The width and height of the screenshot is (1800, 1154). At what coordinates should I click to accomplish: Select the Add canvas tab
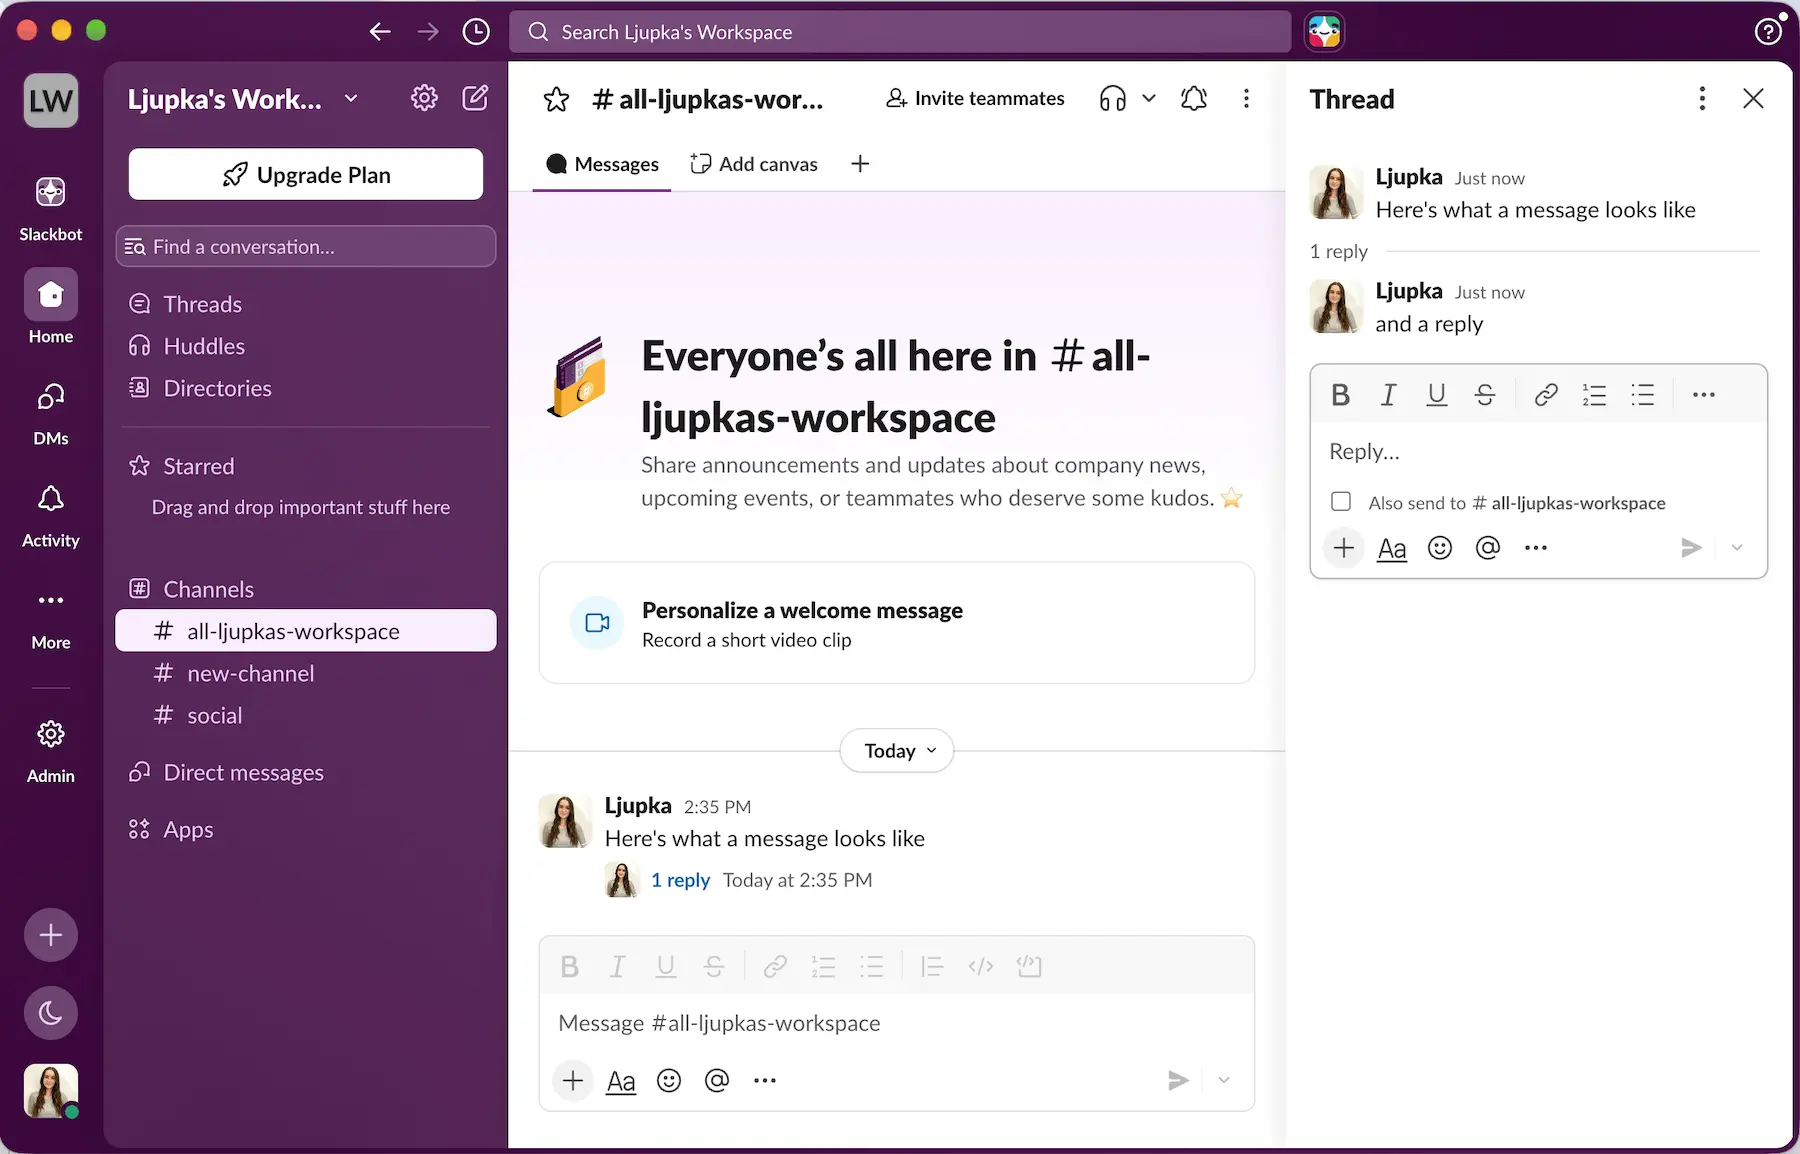pyautogui.click(x=754, y=164)
